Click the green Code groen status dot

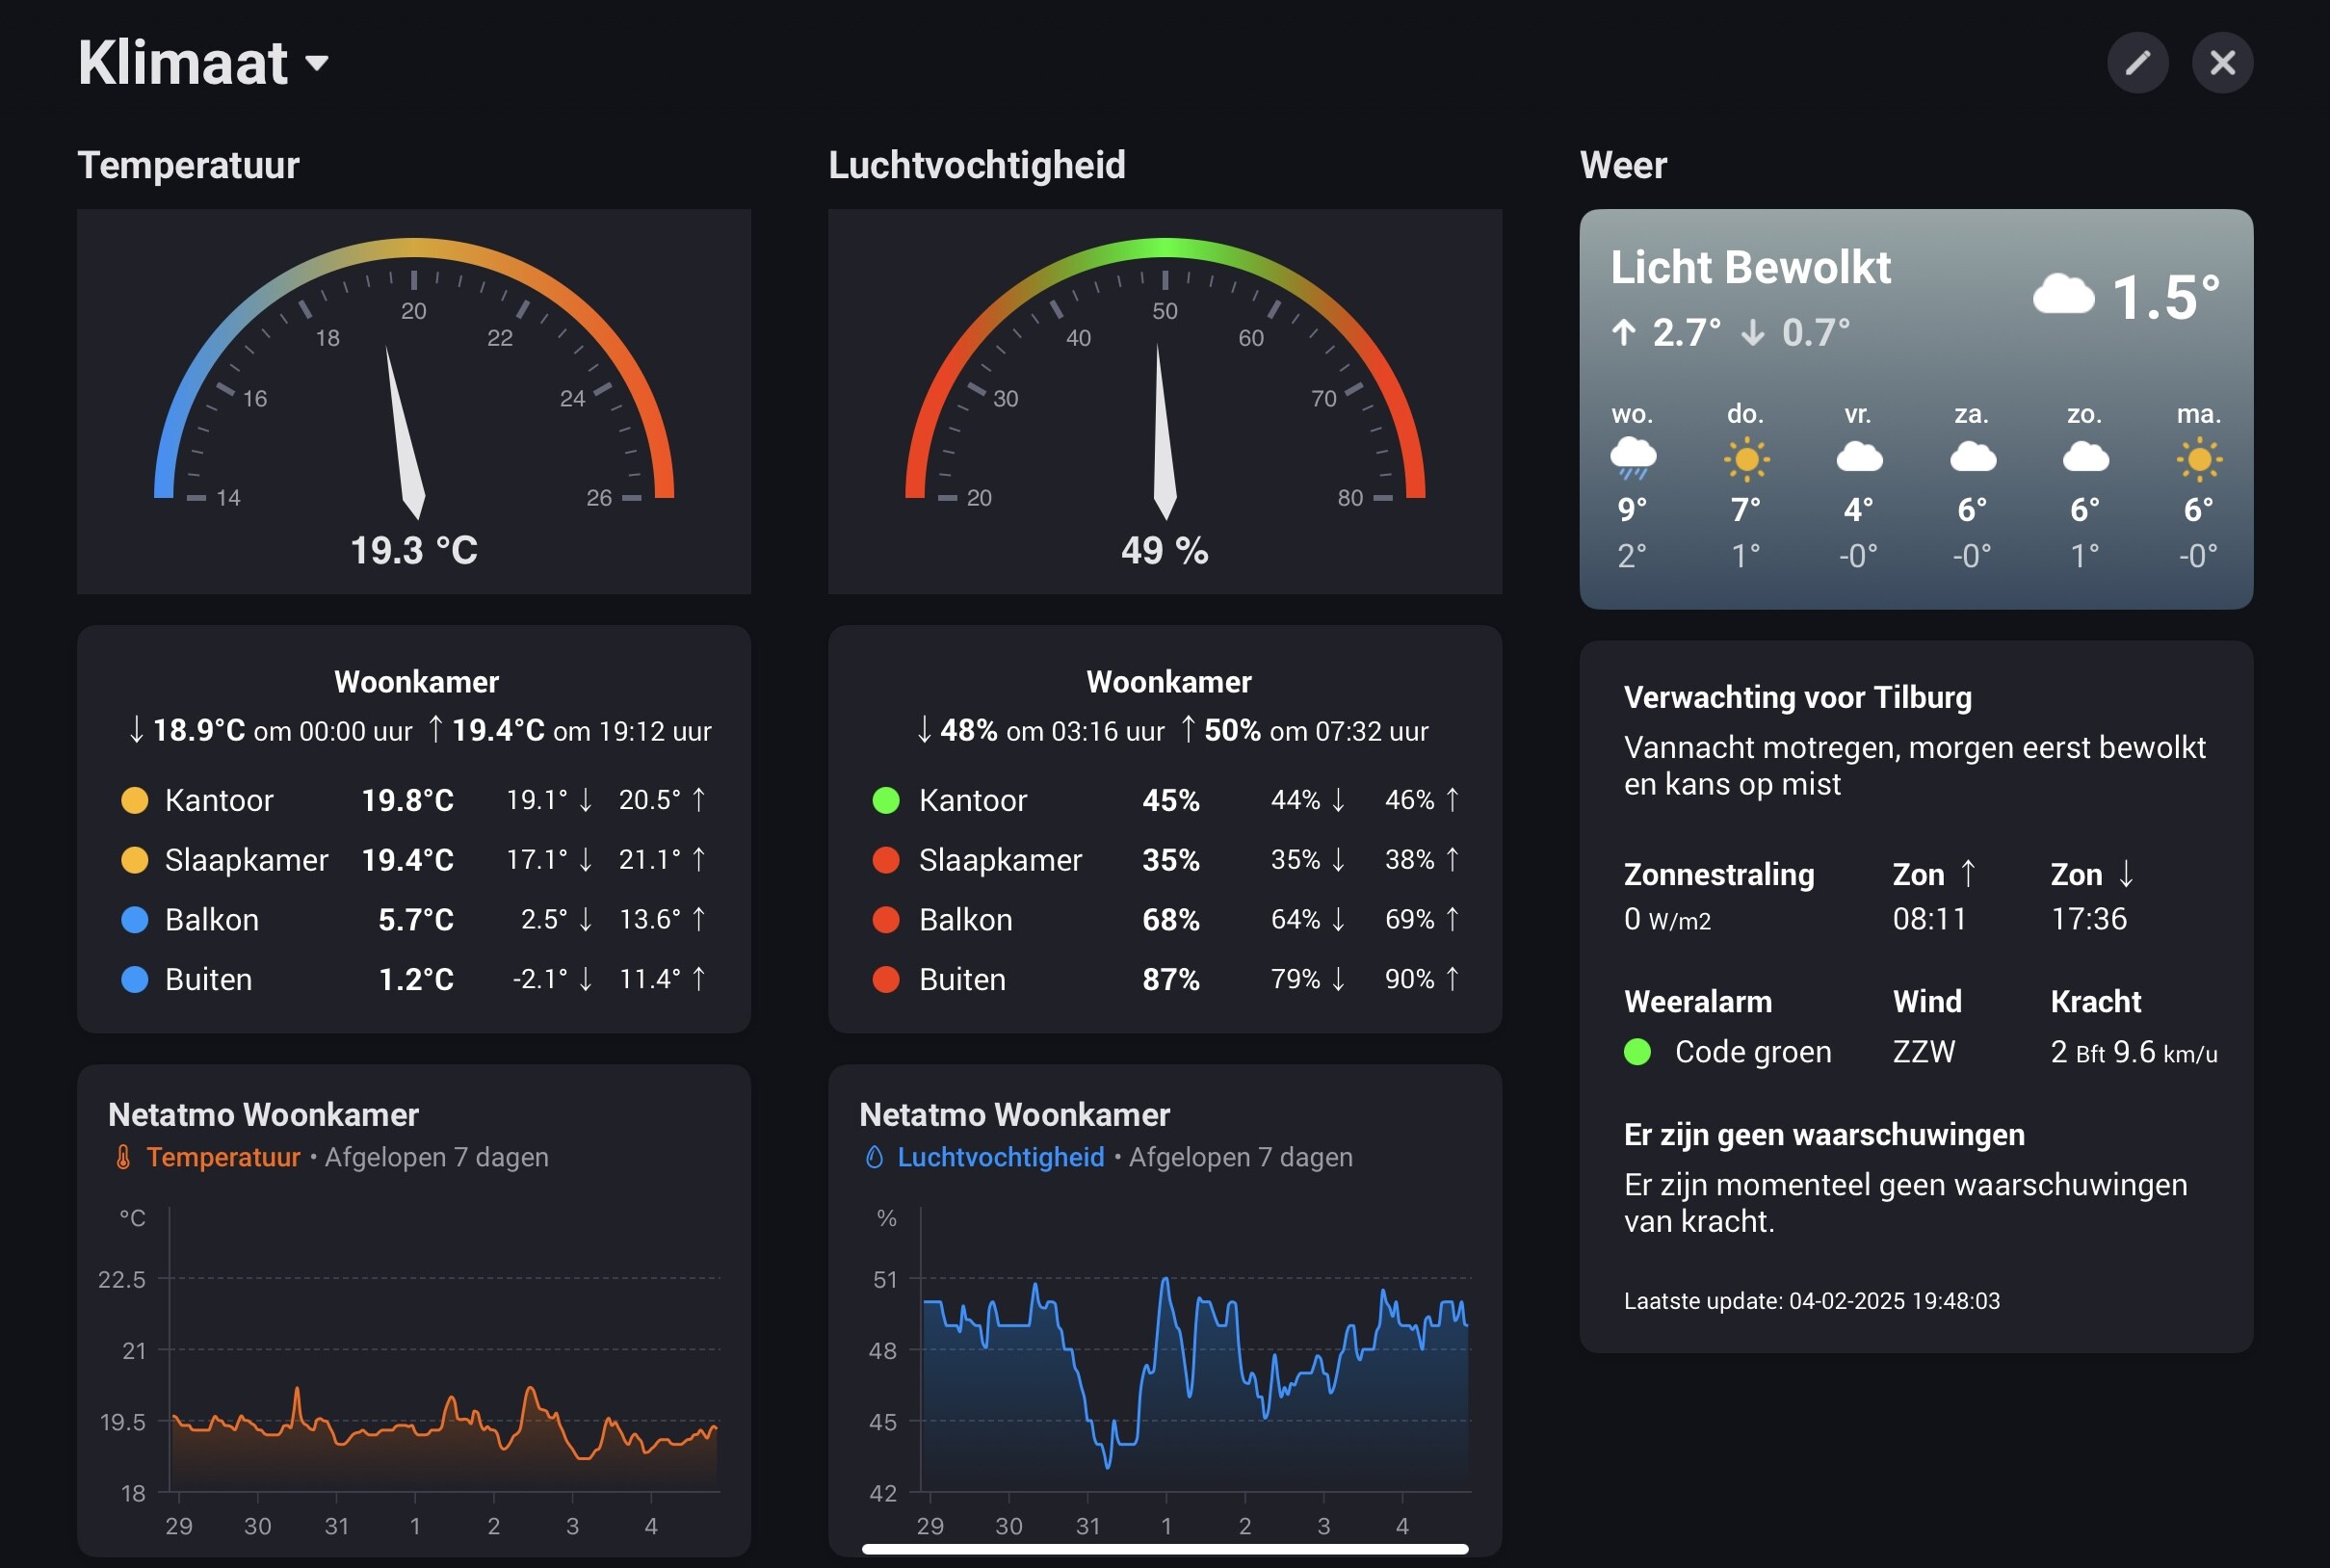[1637, 1052]
